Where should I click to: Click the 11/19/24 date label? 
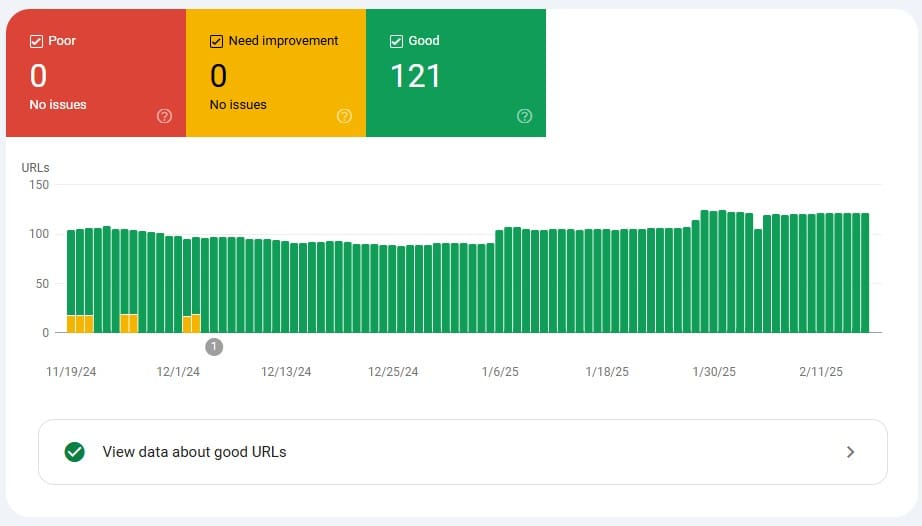pyautogui.click(x=71, y=372)
